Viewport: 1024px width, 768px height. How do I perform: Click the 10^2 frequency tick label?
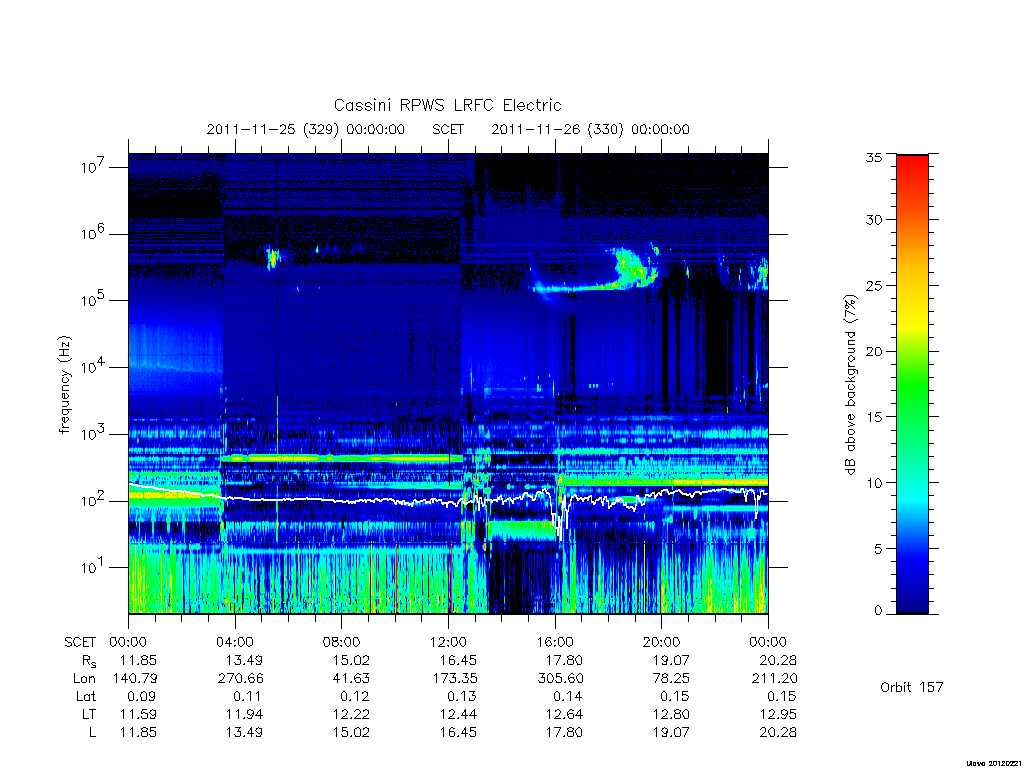(93, 500)
